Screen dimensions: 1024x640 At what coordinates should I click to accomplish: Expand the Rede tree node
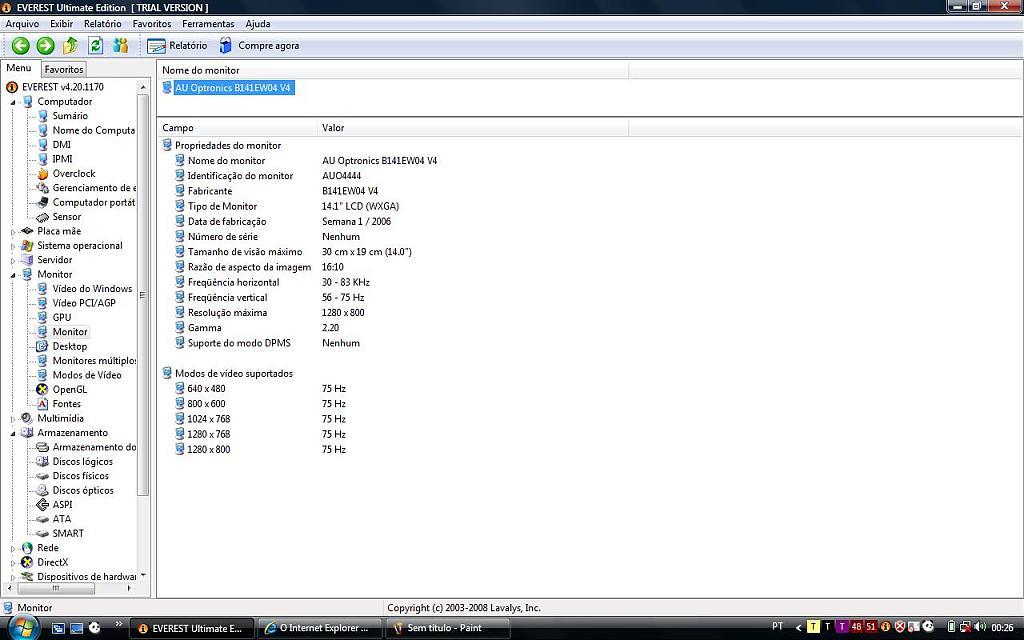[12, 548]
